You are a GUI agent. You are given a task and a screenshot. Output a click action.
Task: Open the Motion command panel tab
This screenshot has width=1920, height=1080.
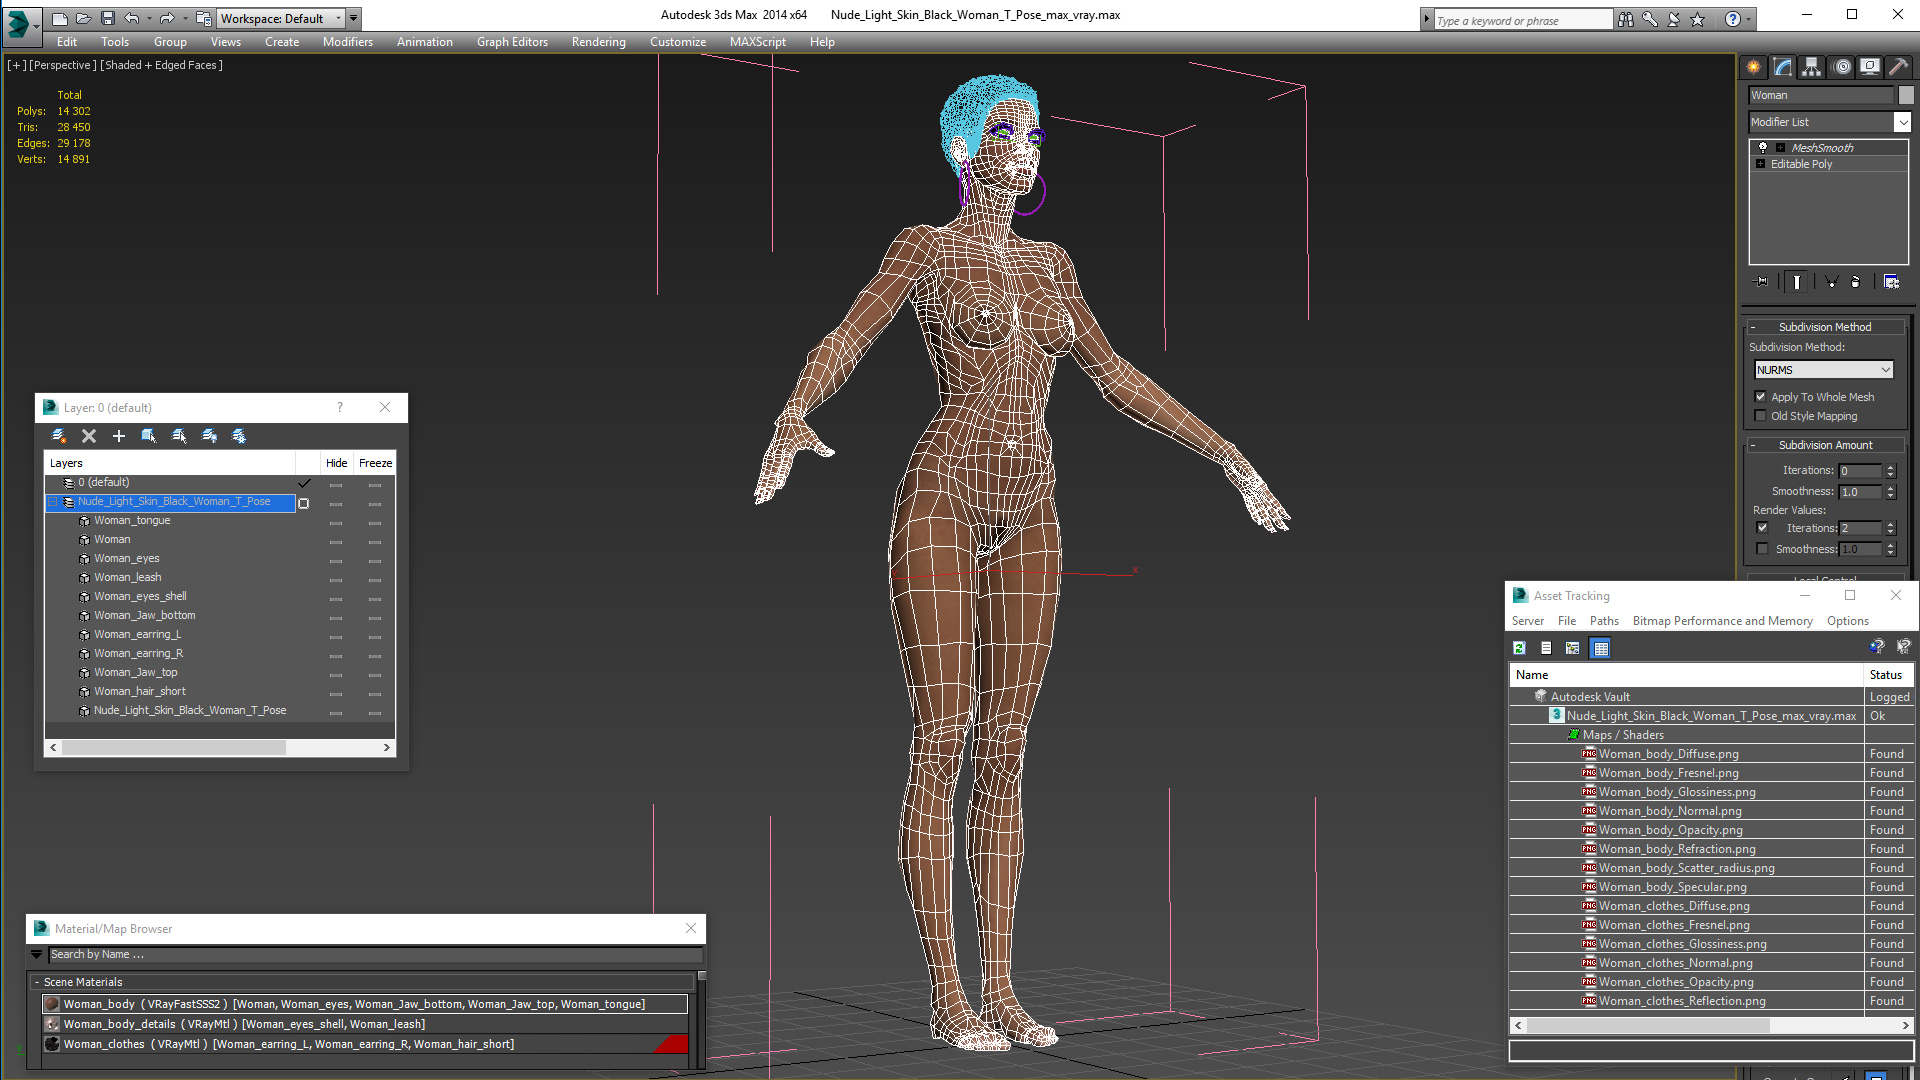tap(1841, 67)
